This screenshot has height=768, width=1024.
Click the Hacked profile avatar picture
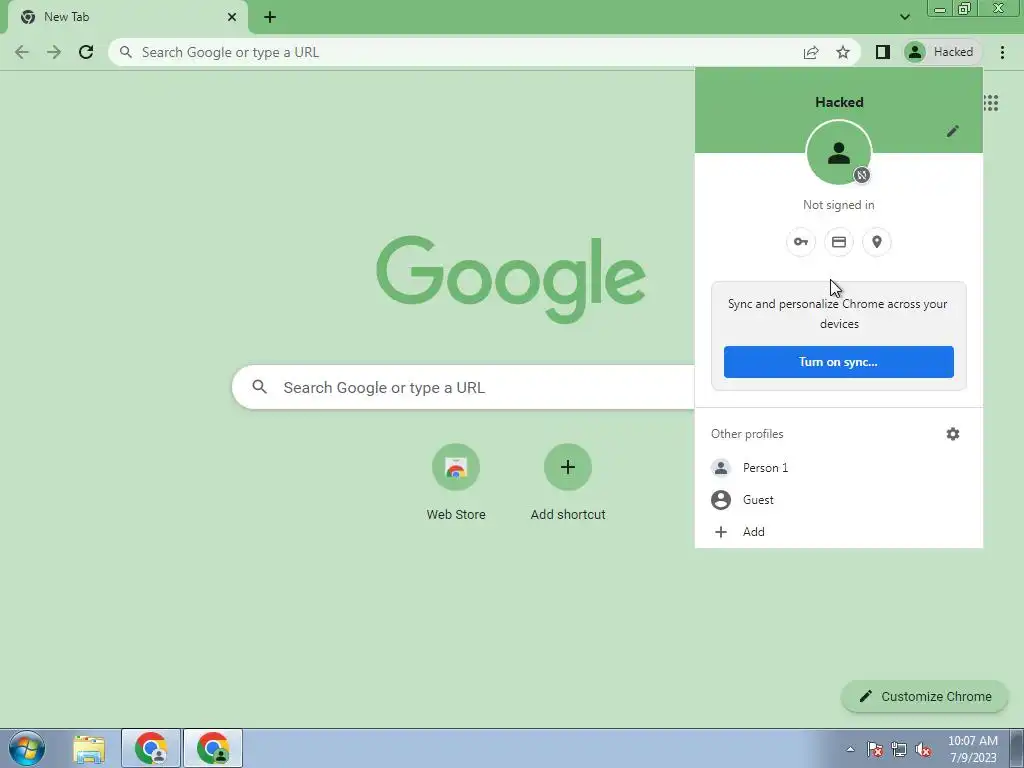click(x=839, y=153)
